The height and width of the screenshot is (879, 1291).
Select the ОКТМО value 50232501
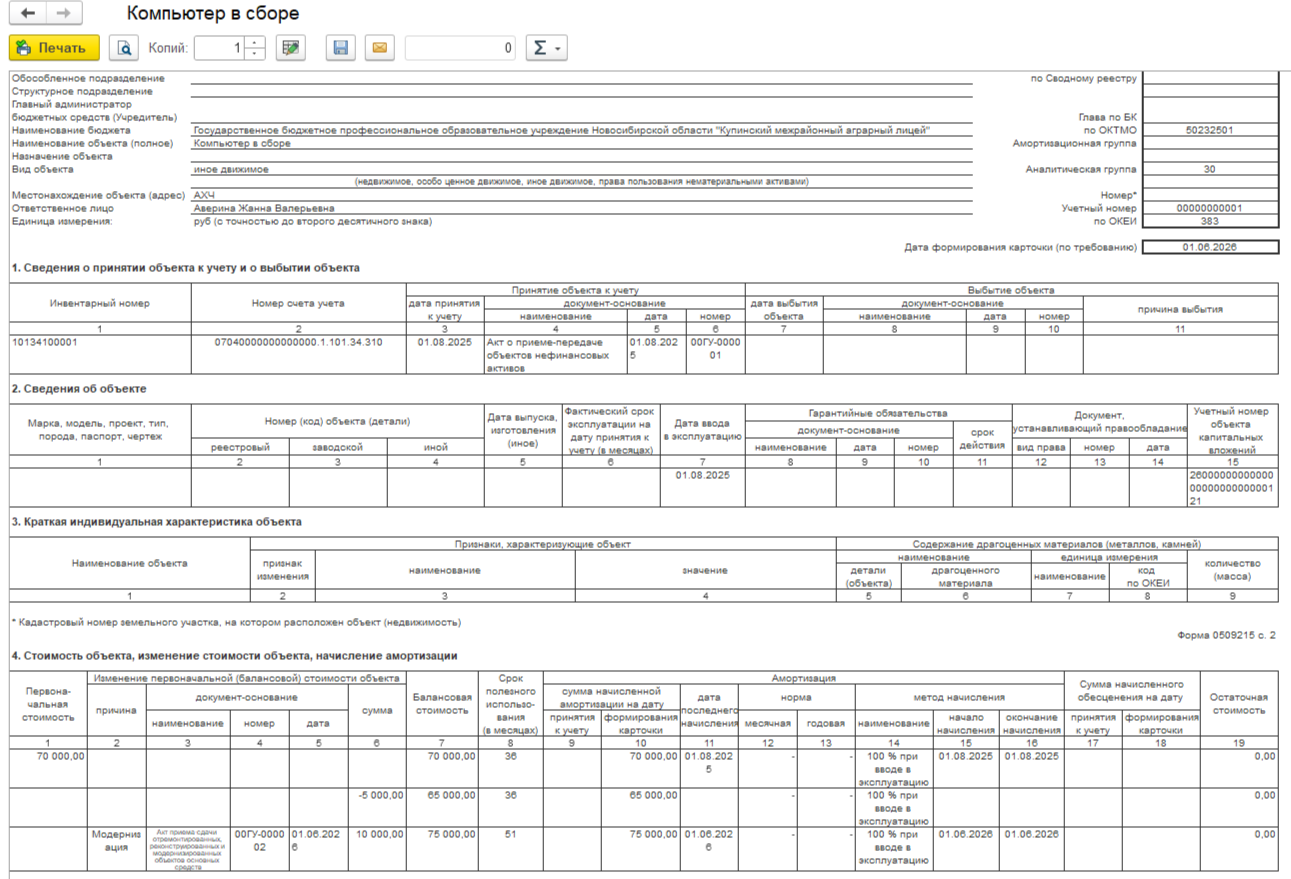point(1210,130)
